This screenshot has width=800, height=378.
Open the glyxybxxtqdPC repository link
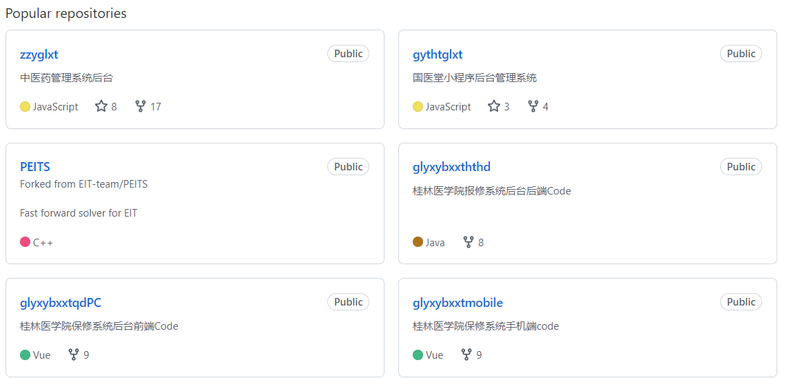[61, 303]
